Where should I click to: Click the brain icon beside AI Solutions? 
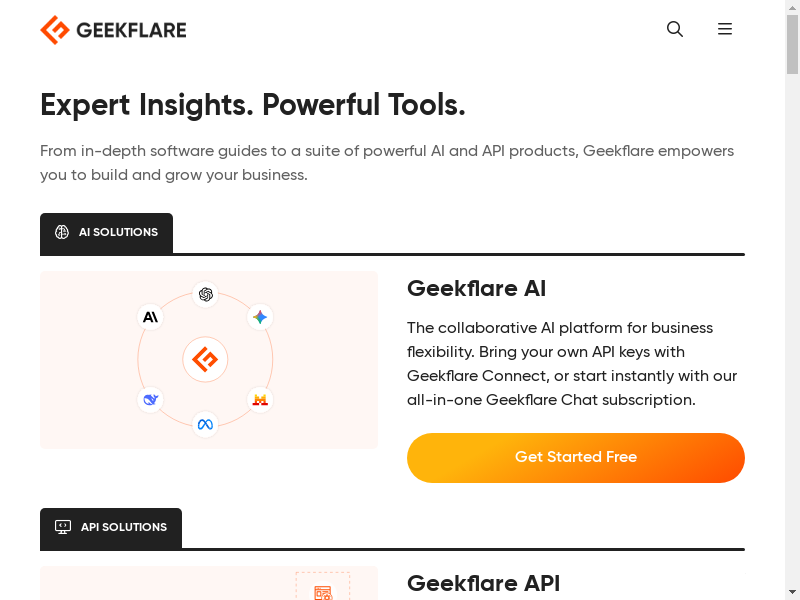pos(62,232)
